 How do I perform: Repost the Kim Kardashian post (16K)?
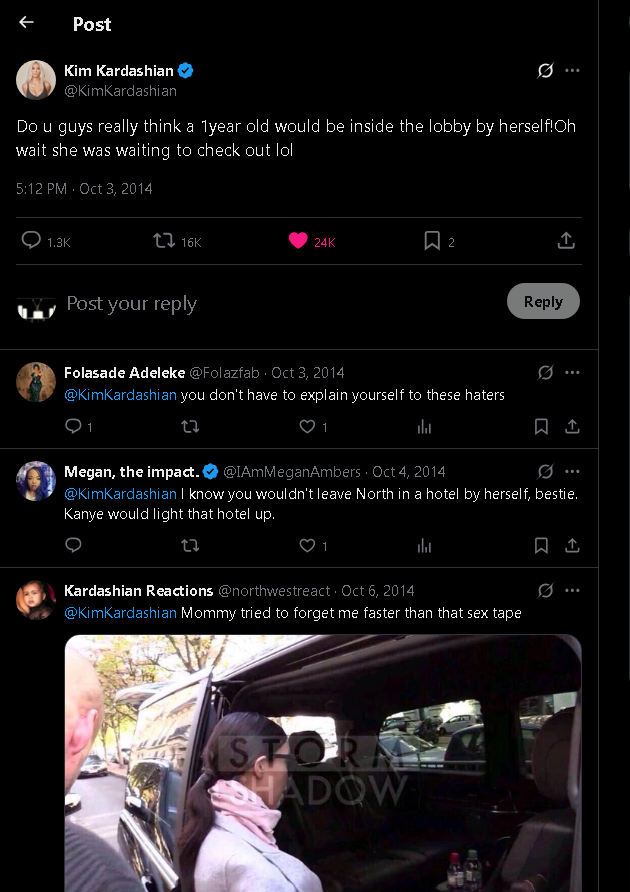click(164, 241)
